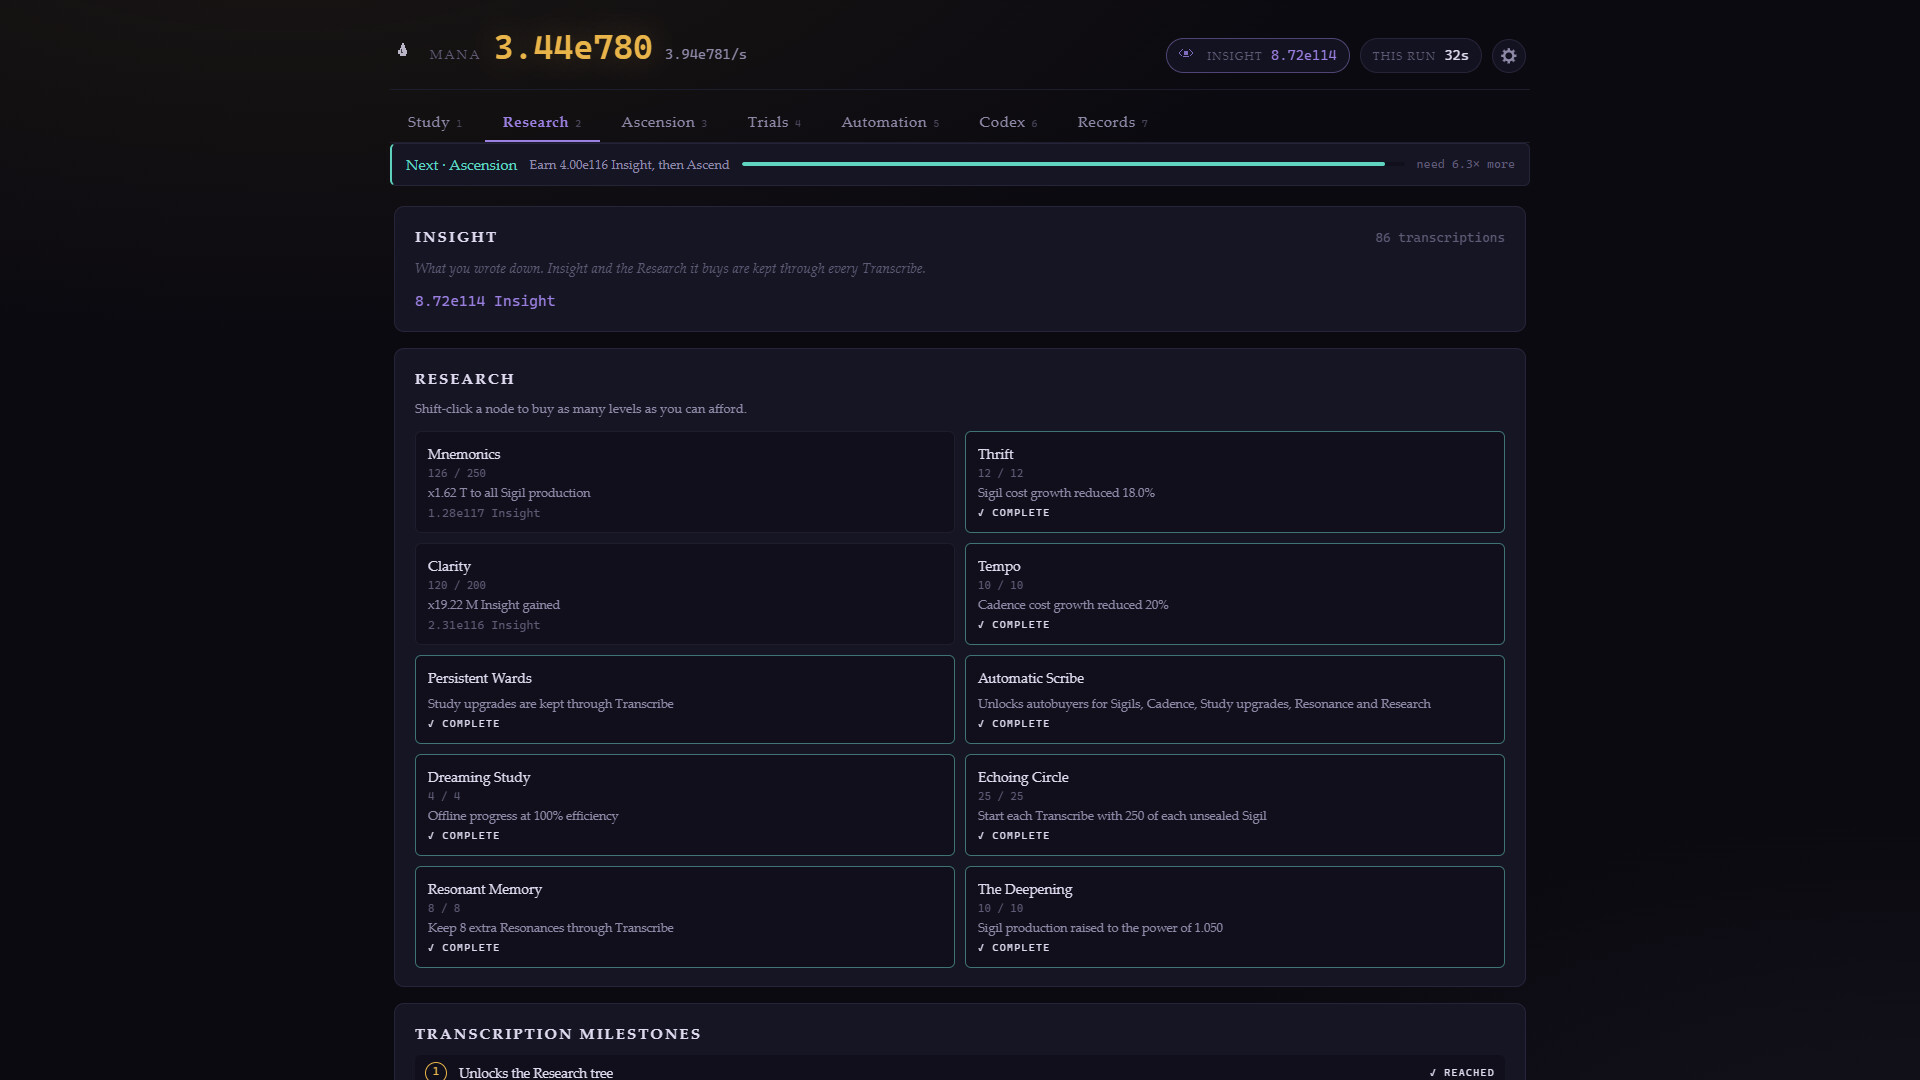Click the '3.94e781/s' mana rate
This screenshot has width=1920, height=1080.
(706, 54)
